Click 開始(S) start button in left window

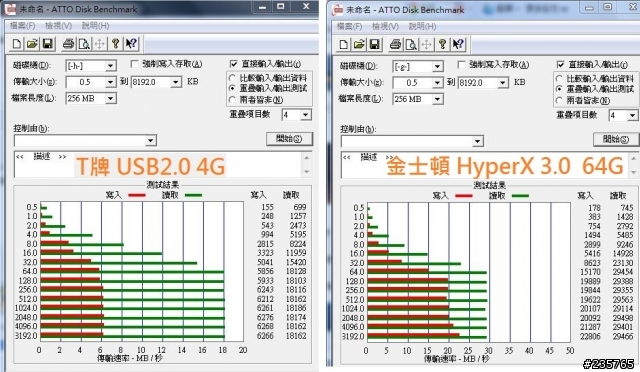coord(289,138)
